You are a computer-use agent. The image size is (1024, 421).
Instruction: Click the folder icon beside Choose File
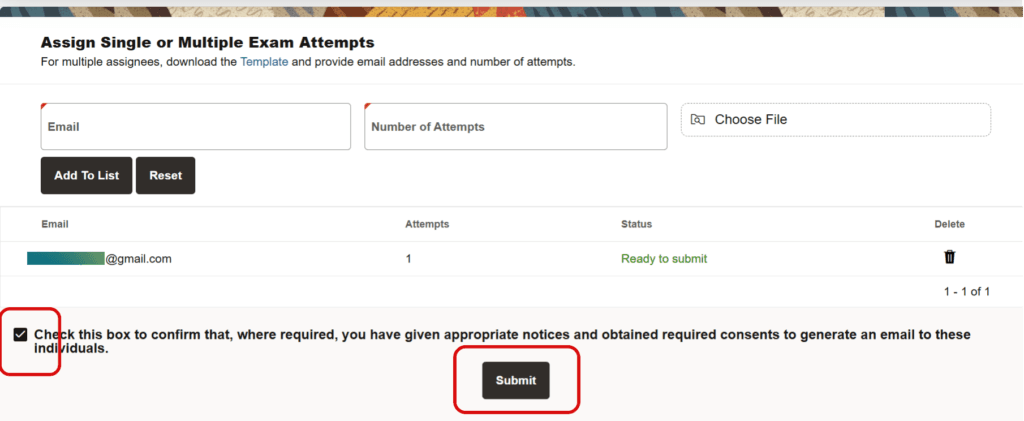[x=698, y=120]
